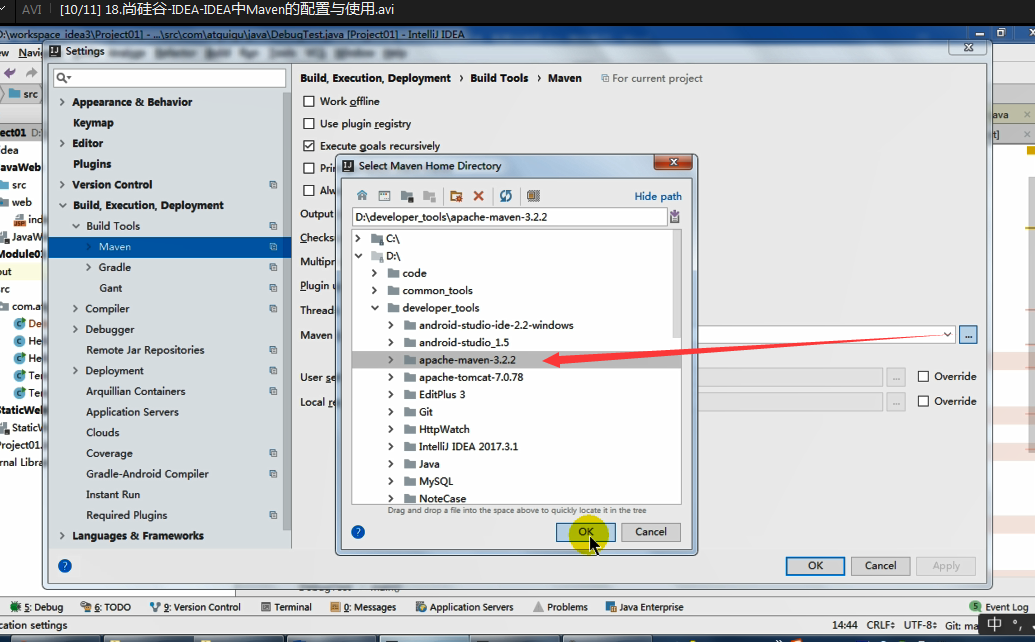Collapse developer_tools folder
Image resolution: width=1035 pixels, height=642 pixels.
coord(374,308)
